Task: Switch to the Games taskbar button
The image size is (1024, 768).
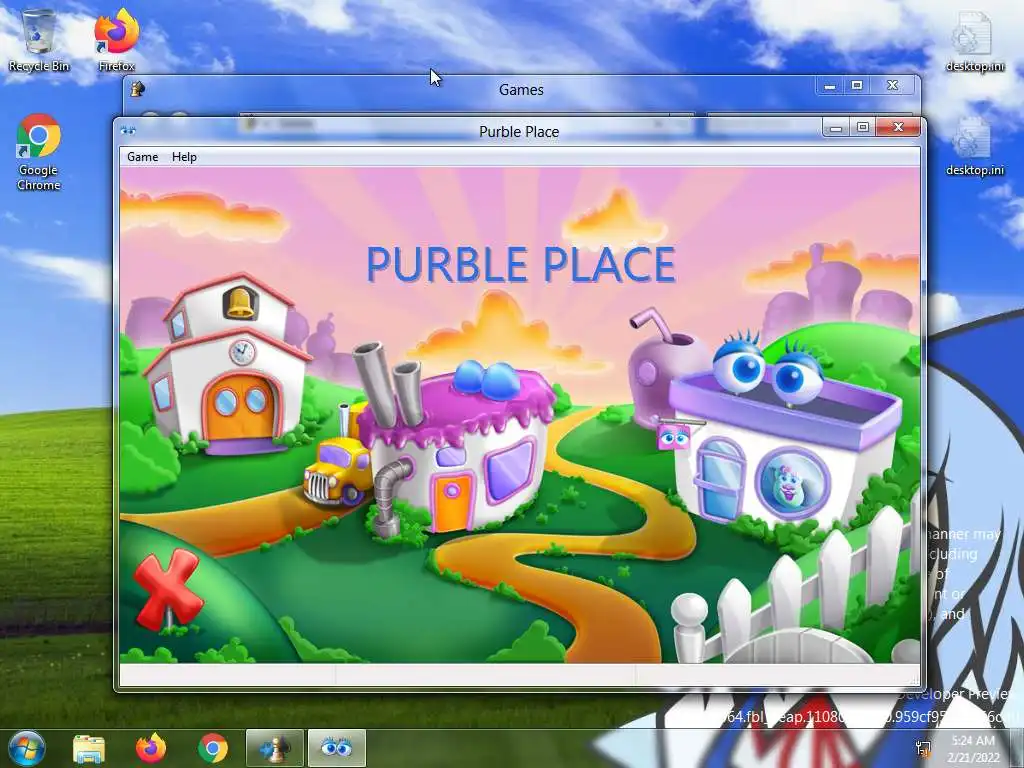Action: click(275, 749)
